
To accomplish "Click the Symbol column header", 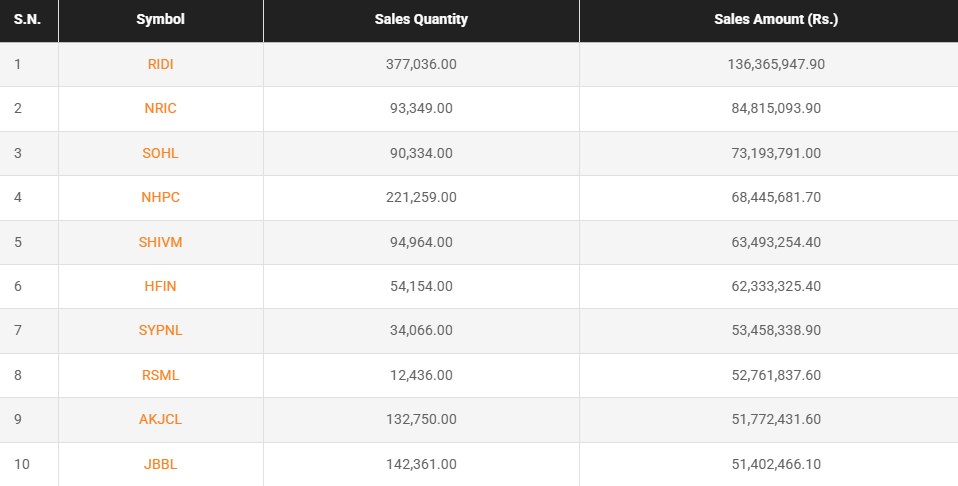I will [x=160, y=19].
